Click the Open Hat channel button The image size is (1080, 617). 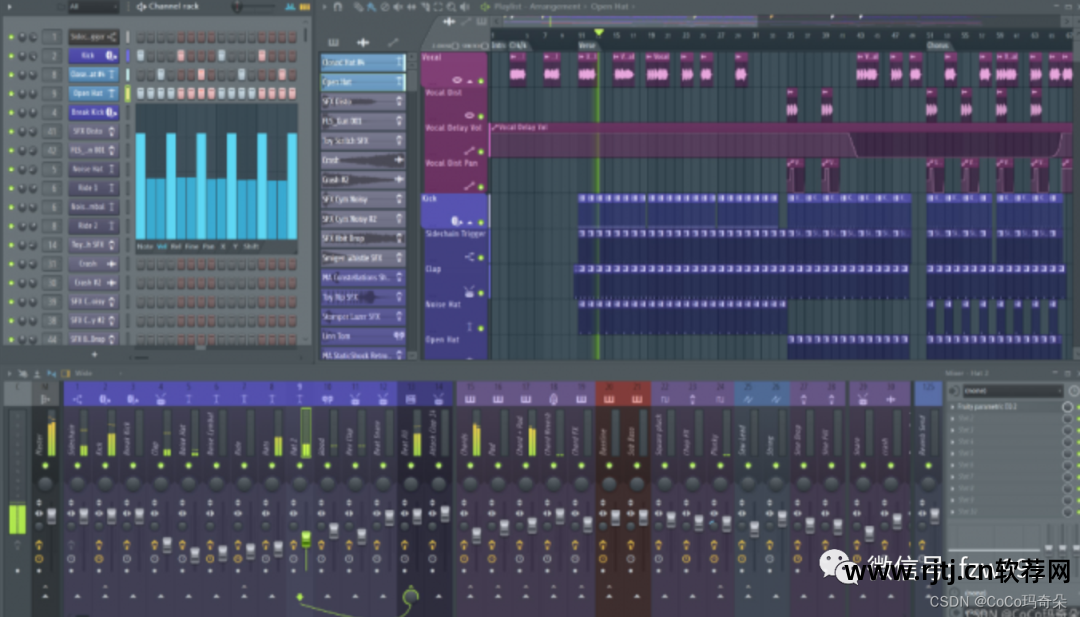88,94
